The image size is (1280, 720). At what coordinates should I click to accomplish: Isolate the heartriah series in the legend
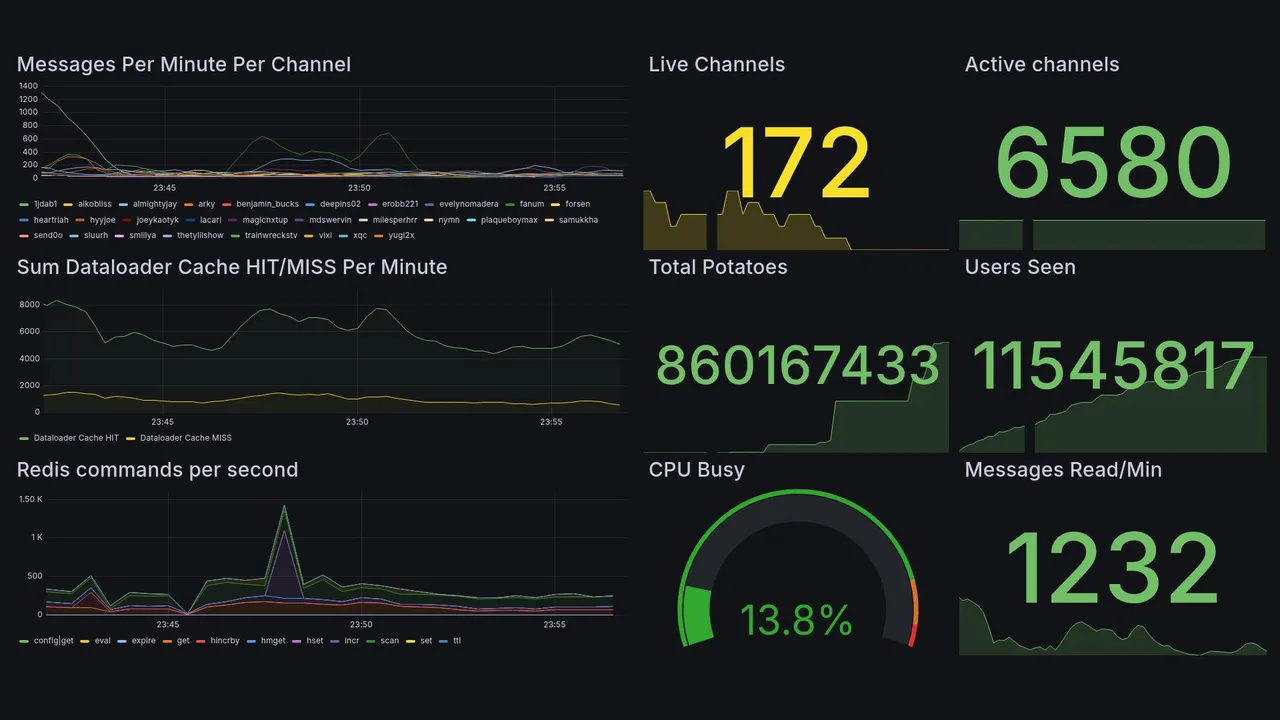coord(51,220)
